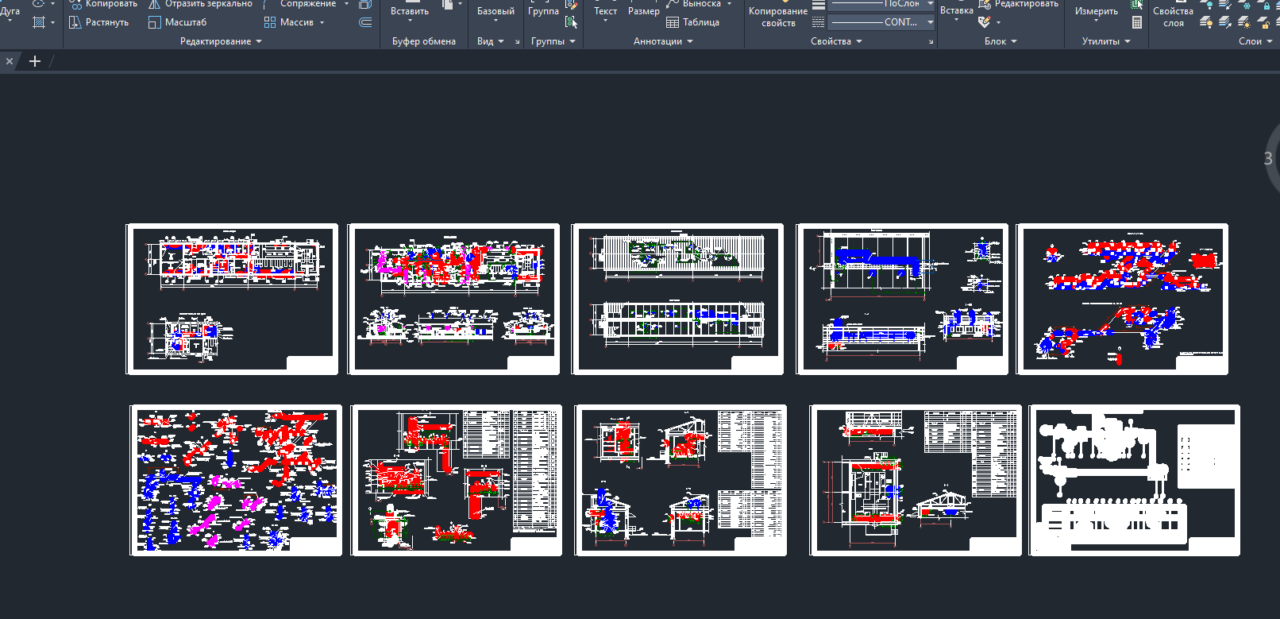The height and width of the screenshot is (619, 1280).
Task: Click Копирование свойств (Match Properties)
Action: [x=778, y=14]
